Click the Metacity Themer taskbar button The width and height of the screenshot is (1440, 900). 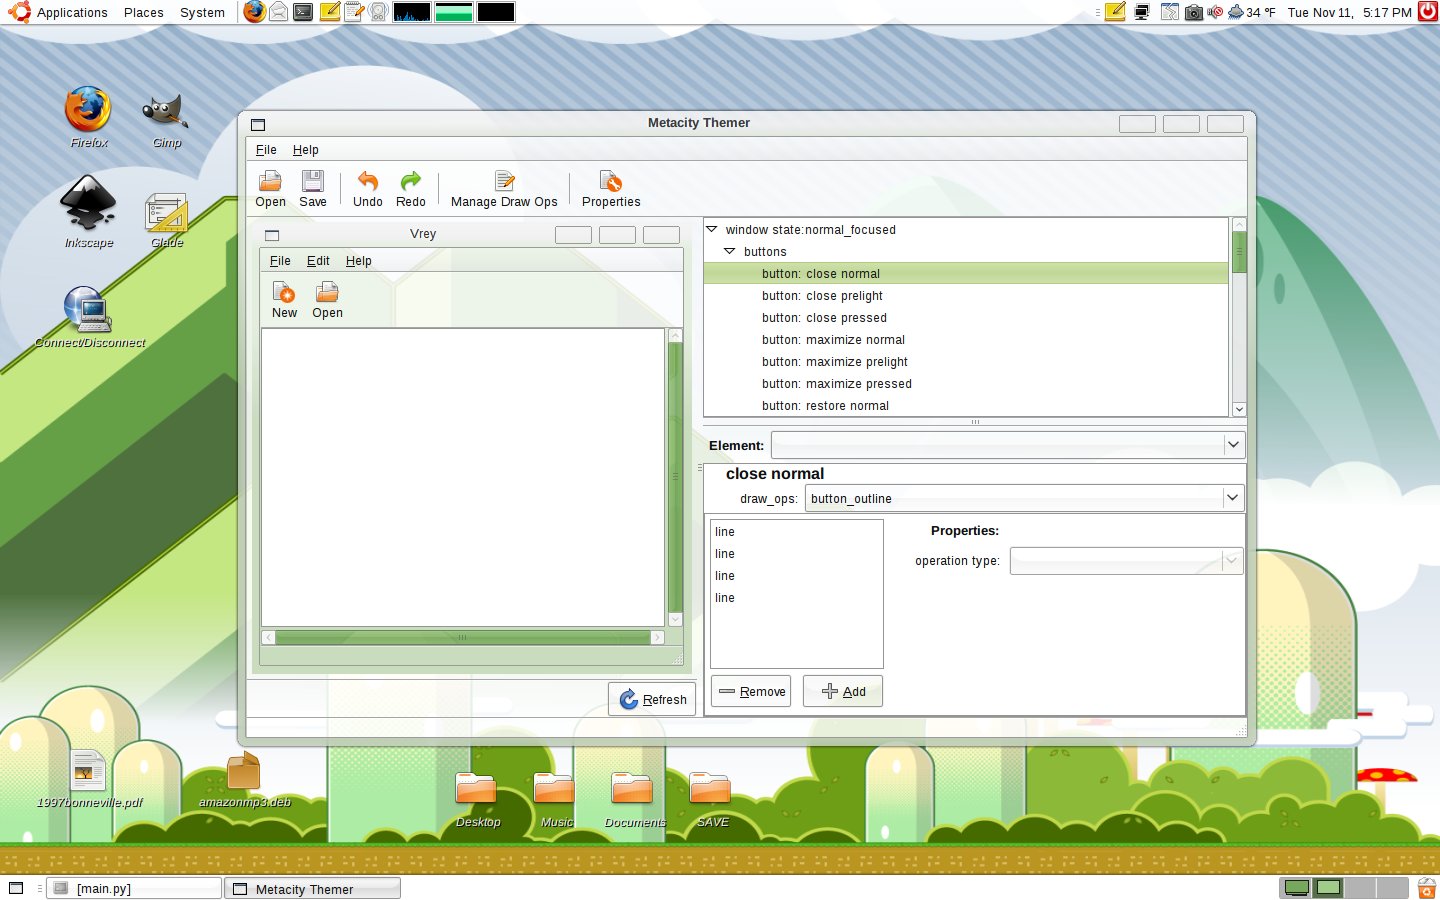[312, 888]
